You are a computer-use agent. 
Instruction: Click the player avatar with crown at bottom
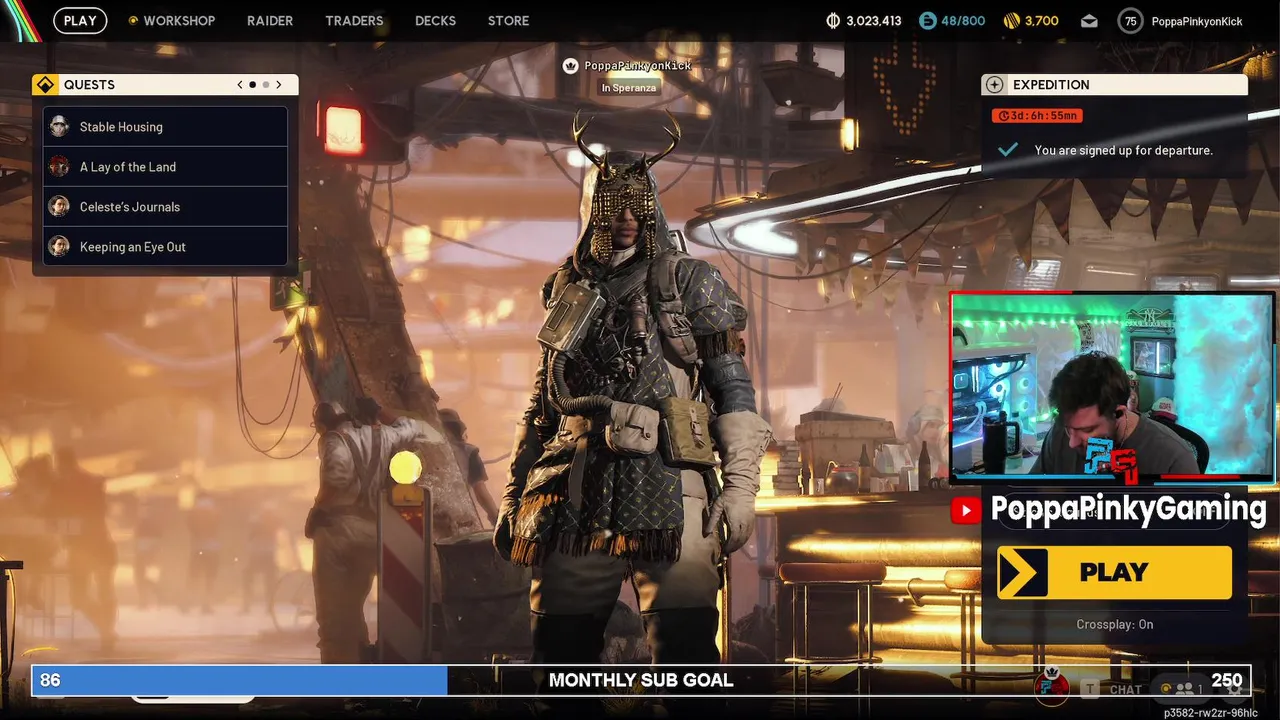pos(1052,685)
